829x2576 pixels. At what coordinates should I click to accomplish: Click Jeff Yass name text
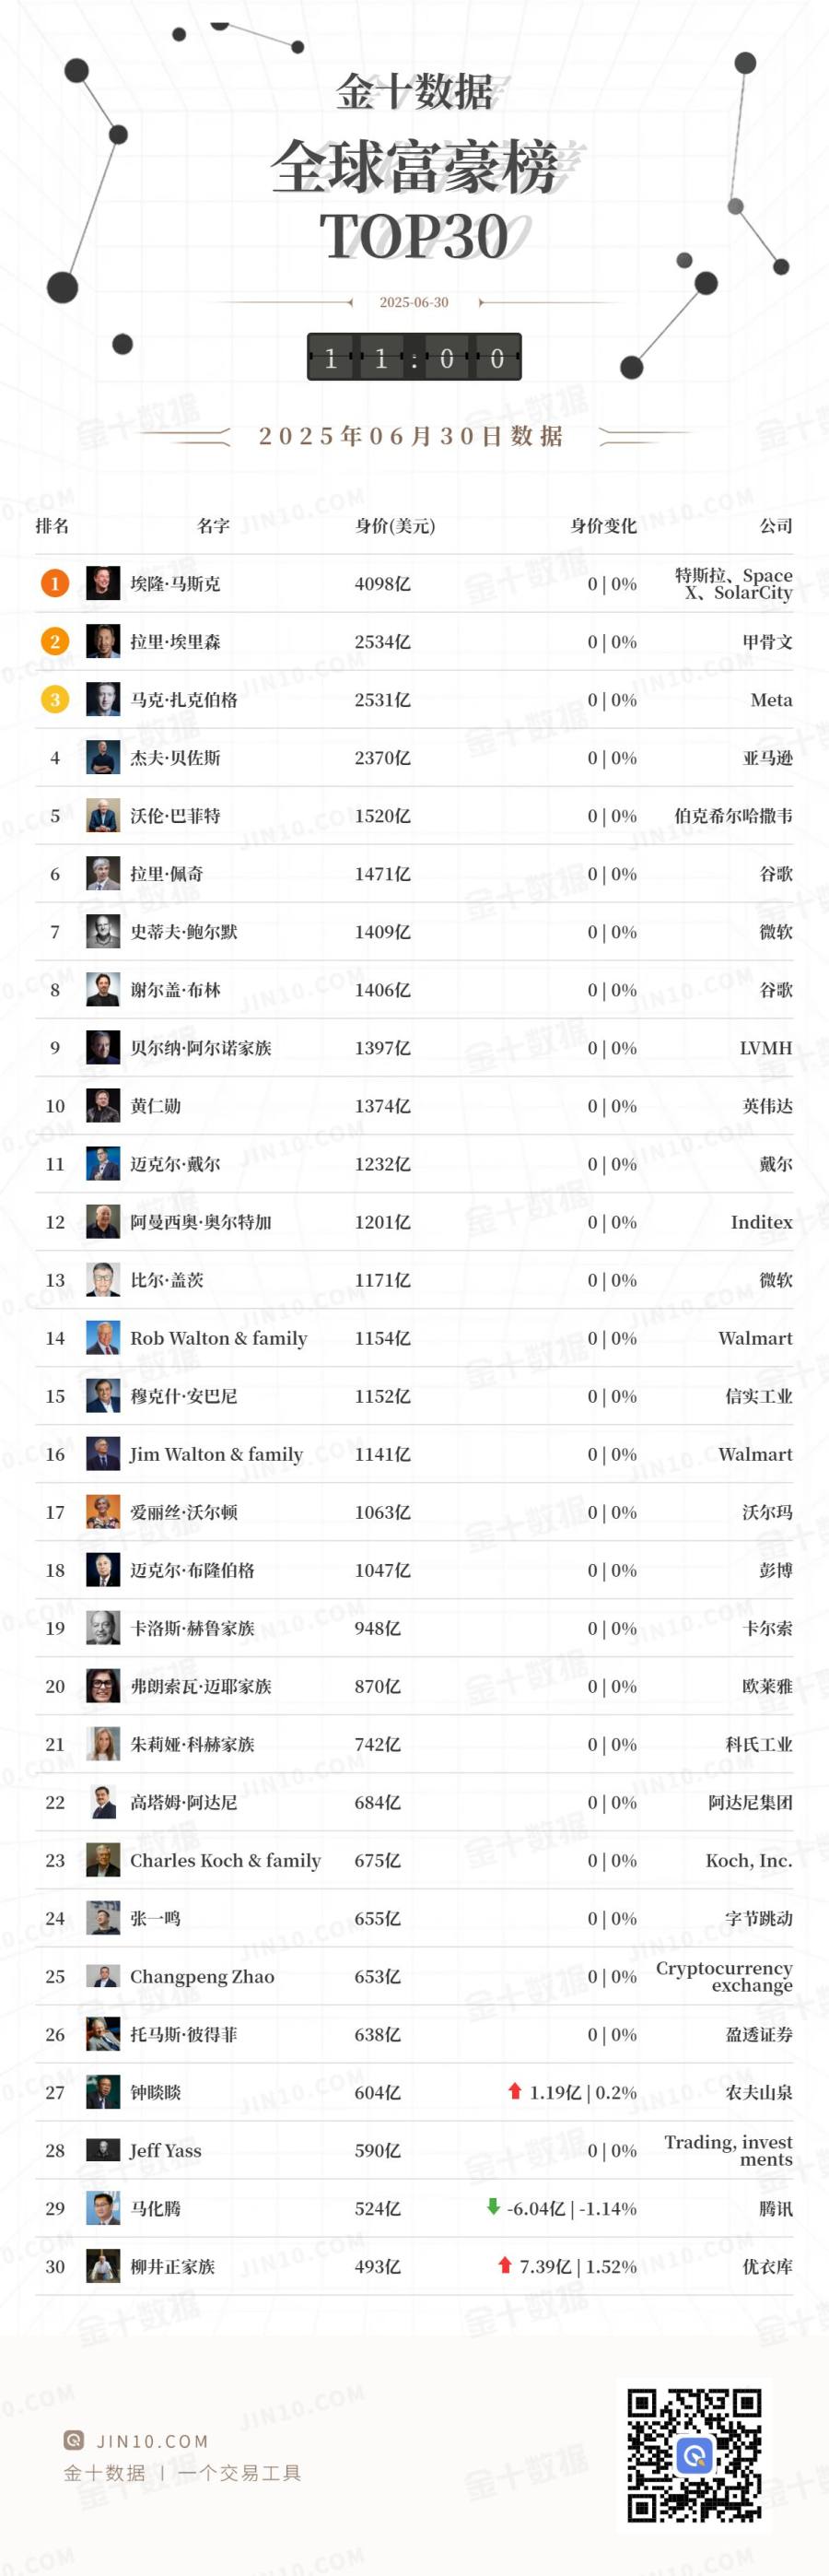coord(166,2150)
